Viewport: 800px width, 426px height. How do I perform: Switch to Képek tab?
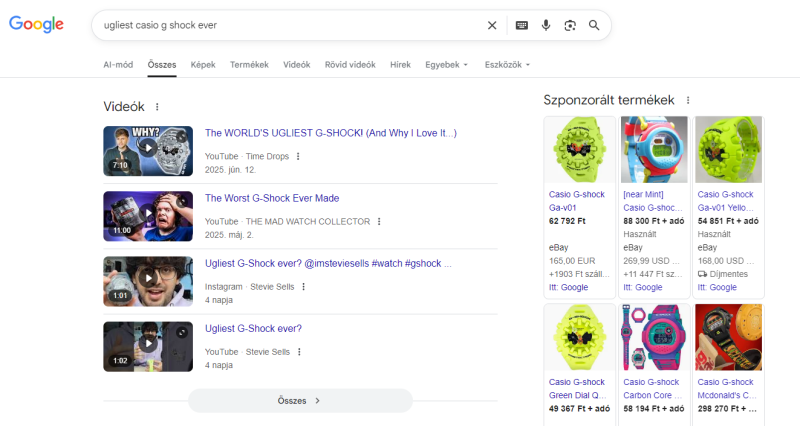pyautogui.click(x=203, y=65)
